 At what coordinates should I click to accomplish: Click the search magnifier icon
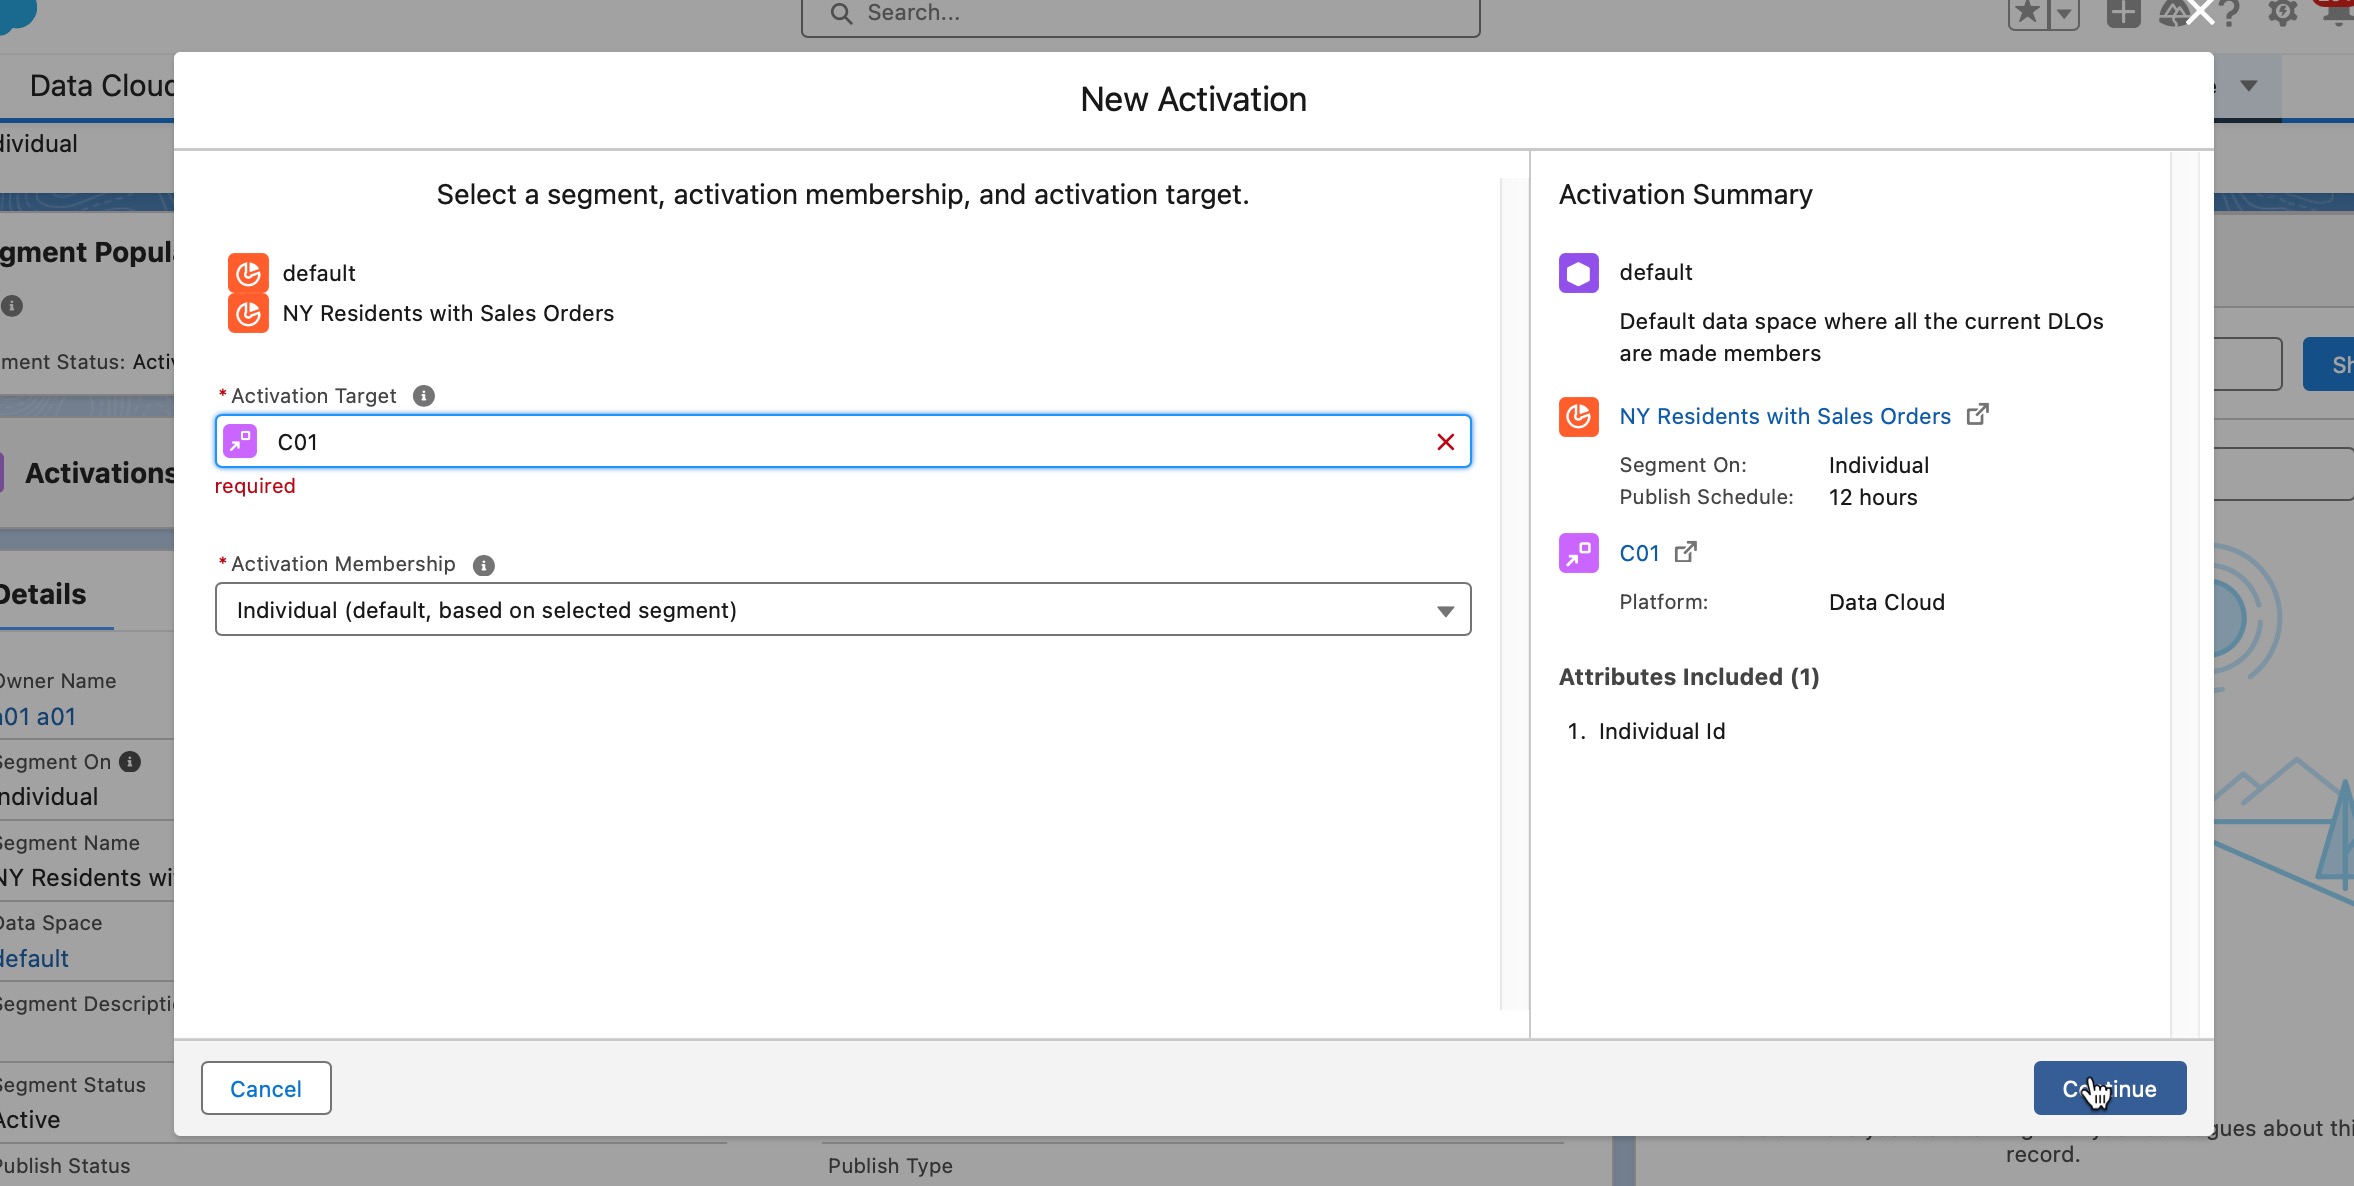[x=841, y=13]
